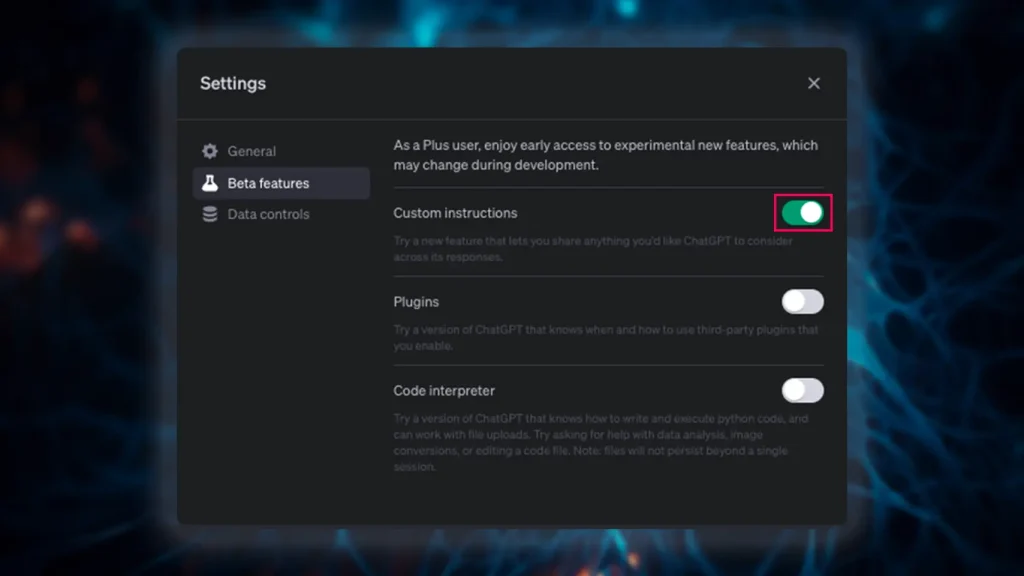
Task: Click the Custom instructions description text
Action: click(590, 249)
